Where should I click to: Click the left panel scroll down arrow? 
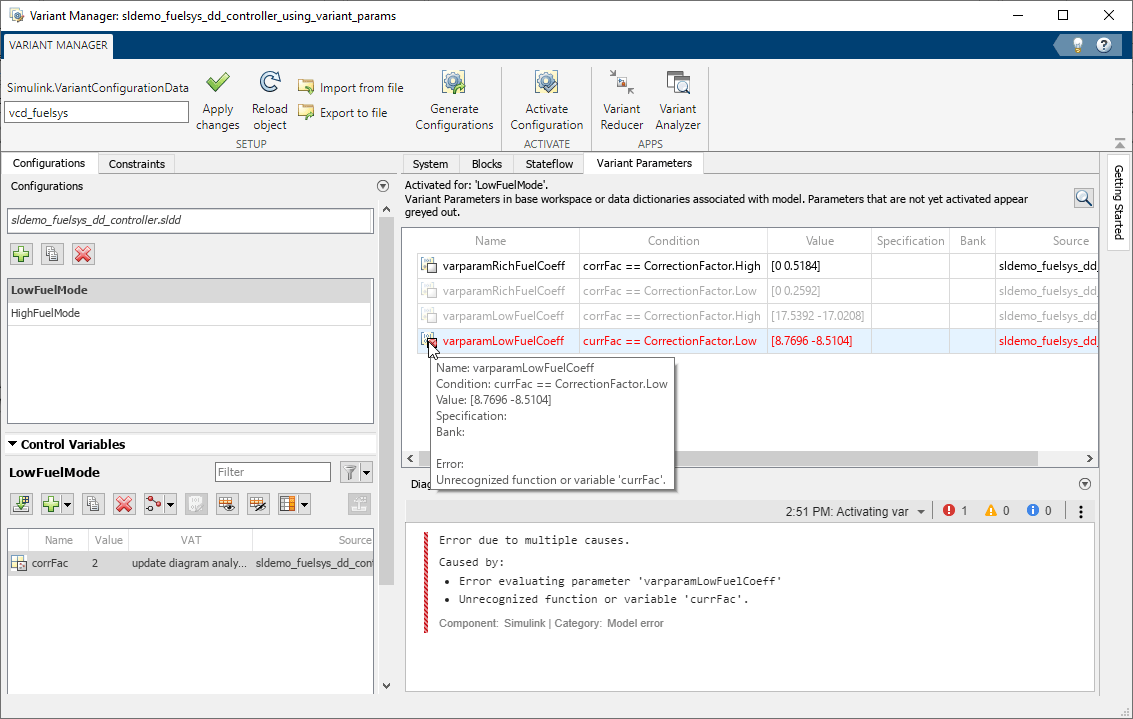tap(386, 686)
